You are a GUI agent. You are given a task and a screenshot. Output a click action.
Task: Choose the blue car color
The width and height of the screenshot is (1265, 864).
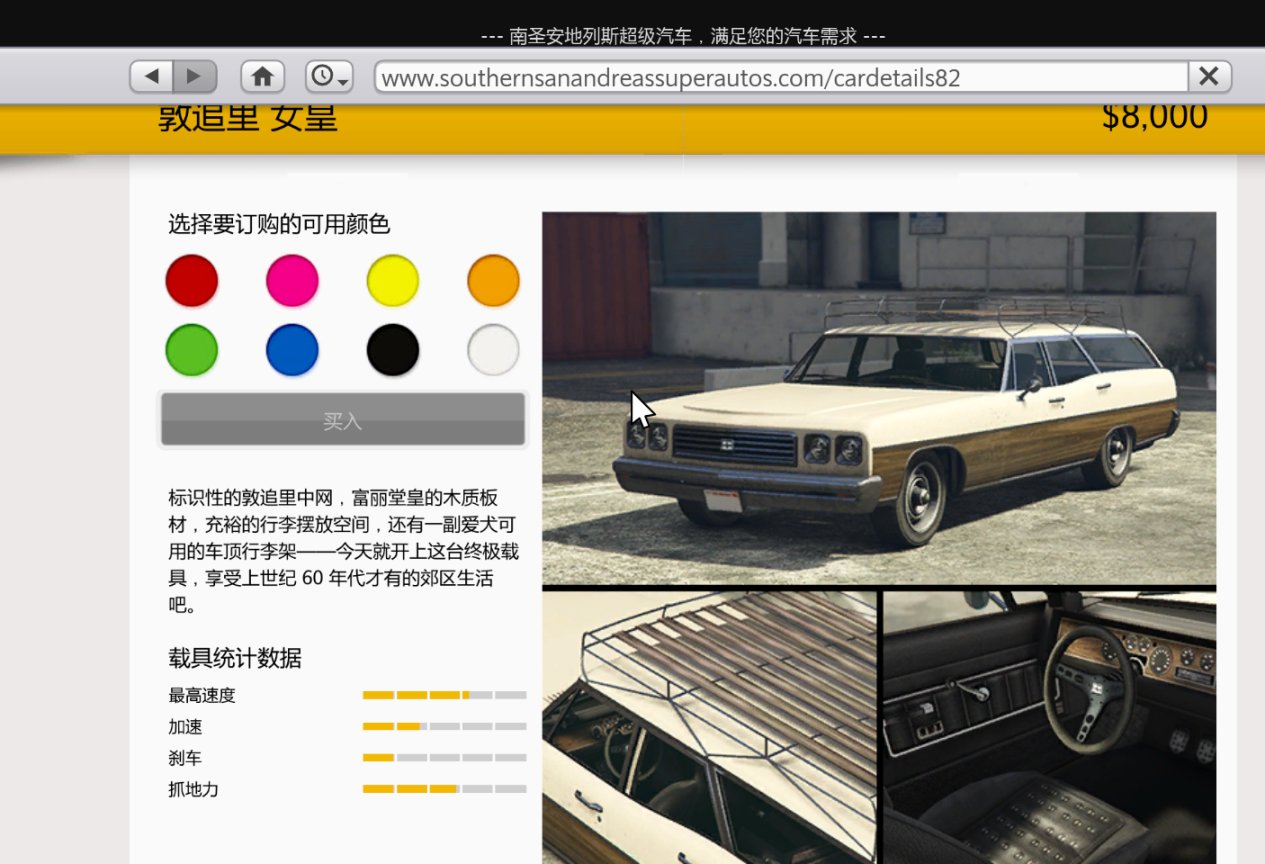coord(292,350)
